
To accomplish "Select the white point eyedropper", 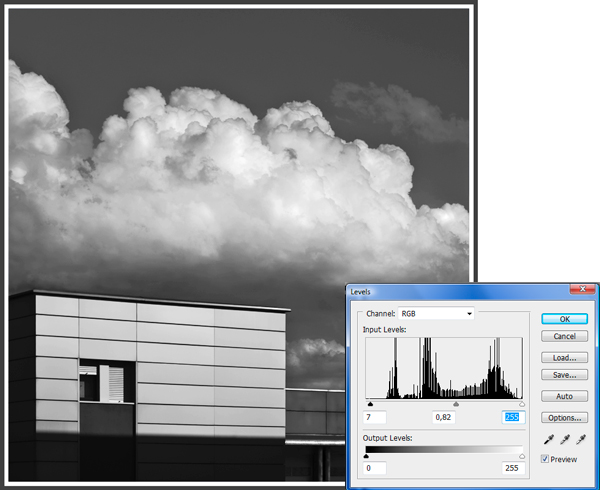I will pos(581,439).
